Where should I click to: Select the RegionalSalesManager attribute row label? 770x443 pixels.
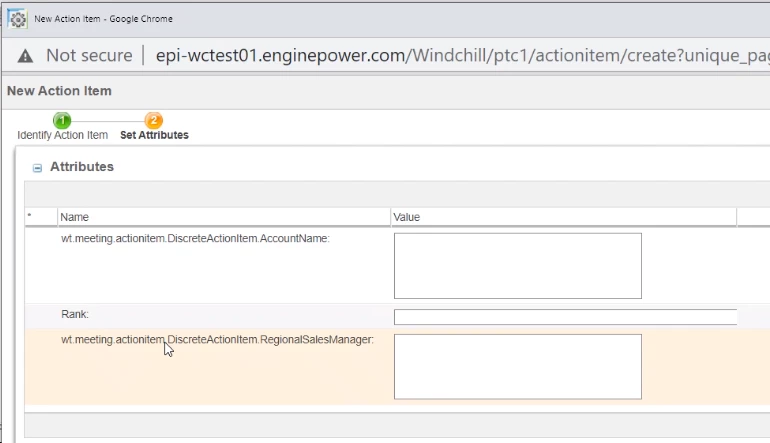coord(218,340)
